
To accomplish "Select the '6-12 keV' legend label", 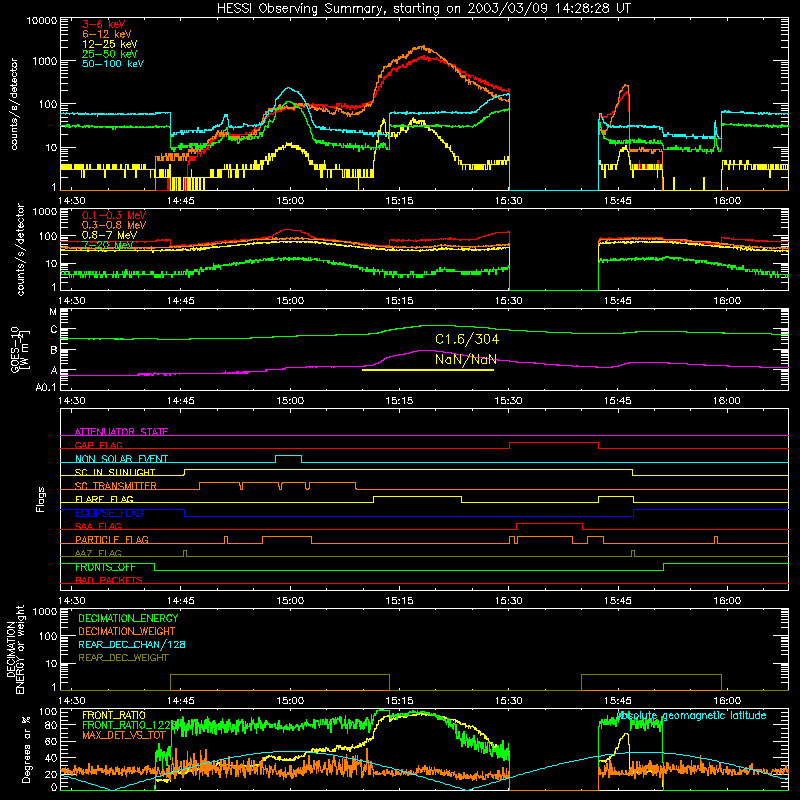I will click(107, 34).
